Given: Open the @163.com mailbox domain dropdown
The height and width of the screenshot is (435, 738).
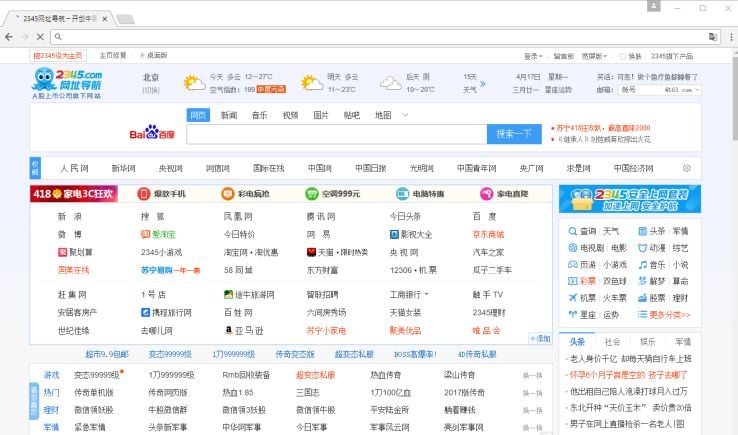Looking at the screenshot, I should (x=697, y=89).
